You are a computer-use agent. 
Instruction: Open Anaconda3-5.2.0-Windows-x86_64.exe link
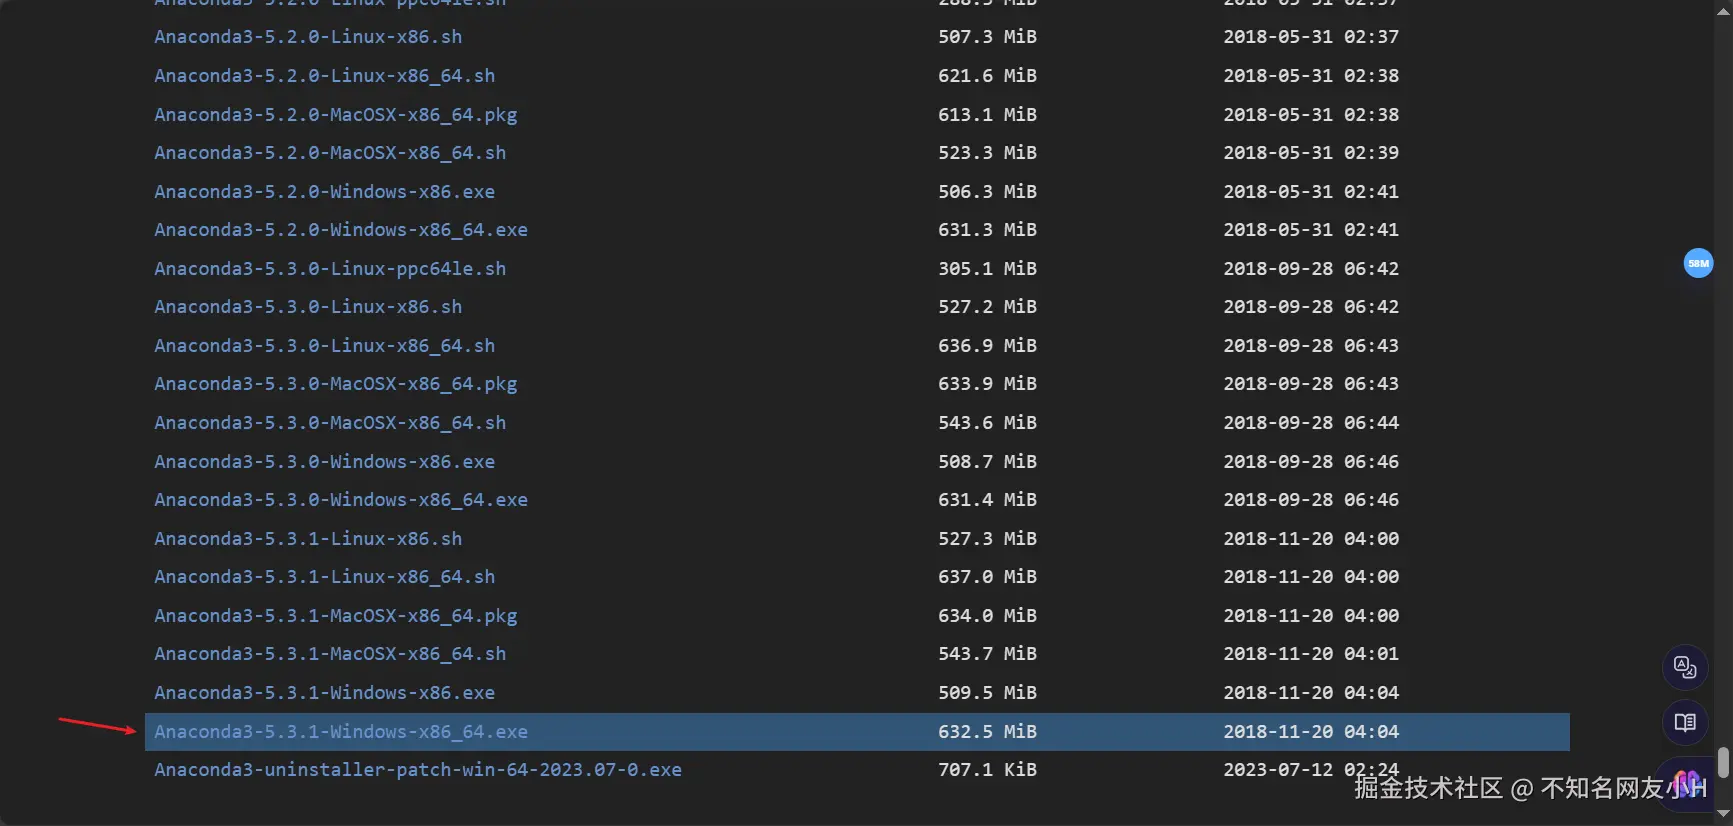click(341, 230)
